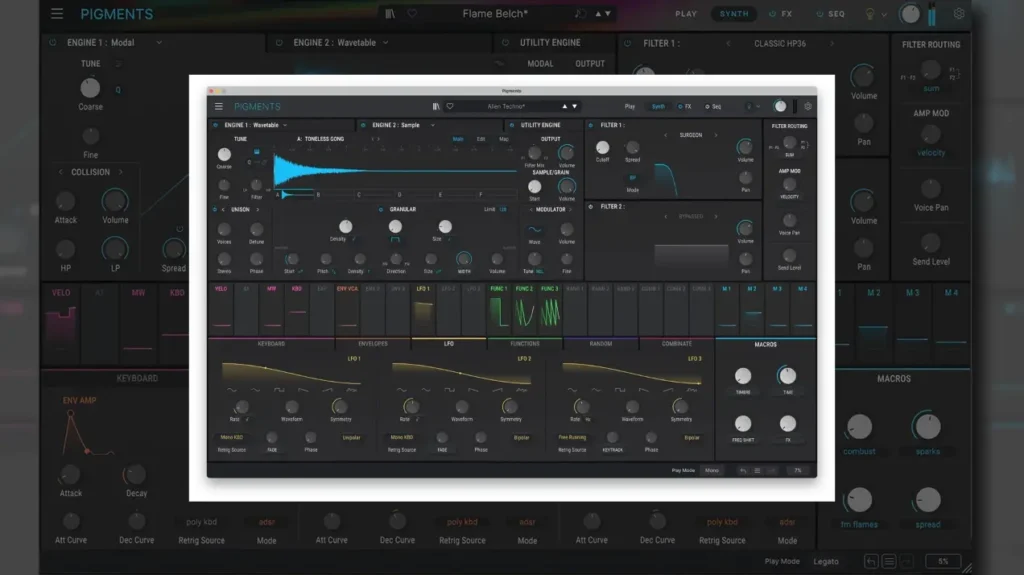Open Play Mode Legato dropdown in background window
Image resolution: width=1024 pixels, height=575 pixels.
tap(826, 561)
